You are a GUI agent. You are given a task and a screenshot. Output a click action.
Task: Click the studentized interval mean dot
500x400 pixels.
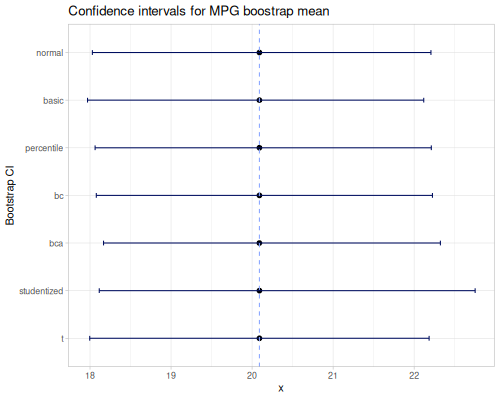tap(259, 291)
